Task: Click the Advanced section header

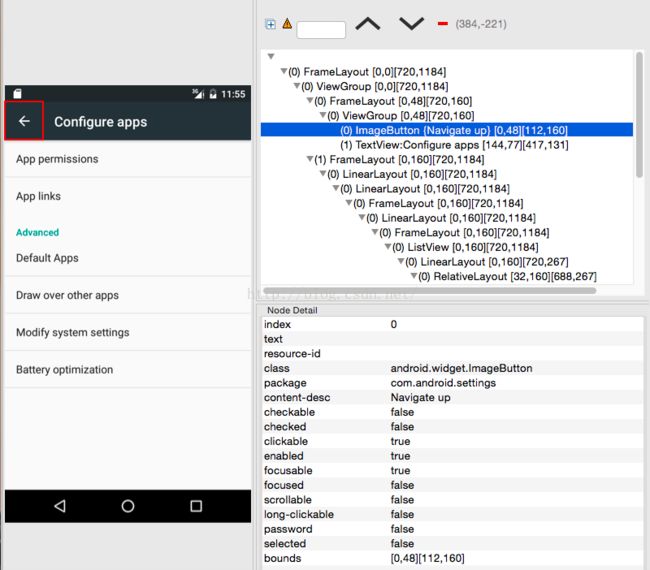Action: coord(37,232)
